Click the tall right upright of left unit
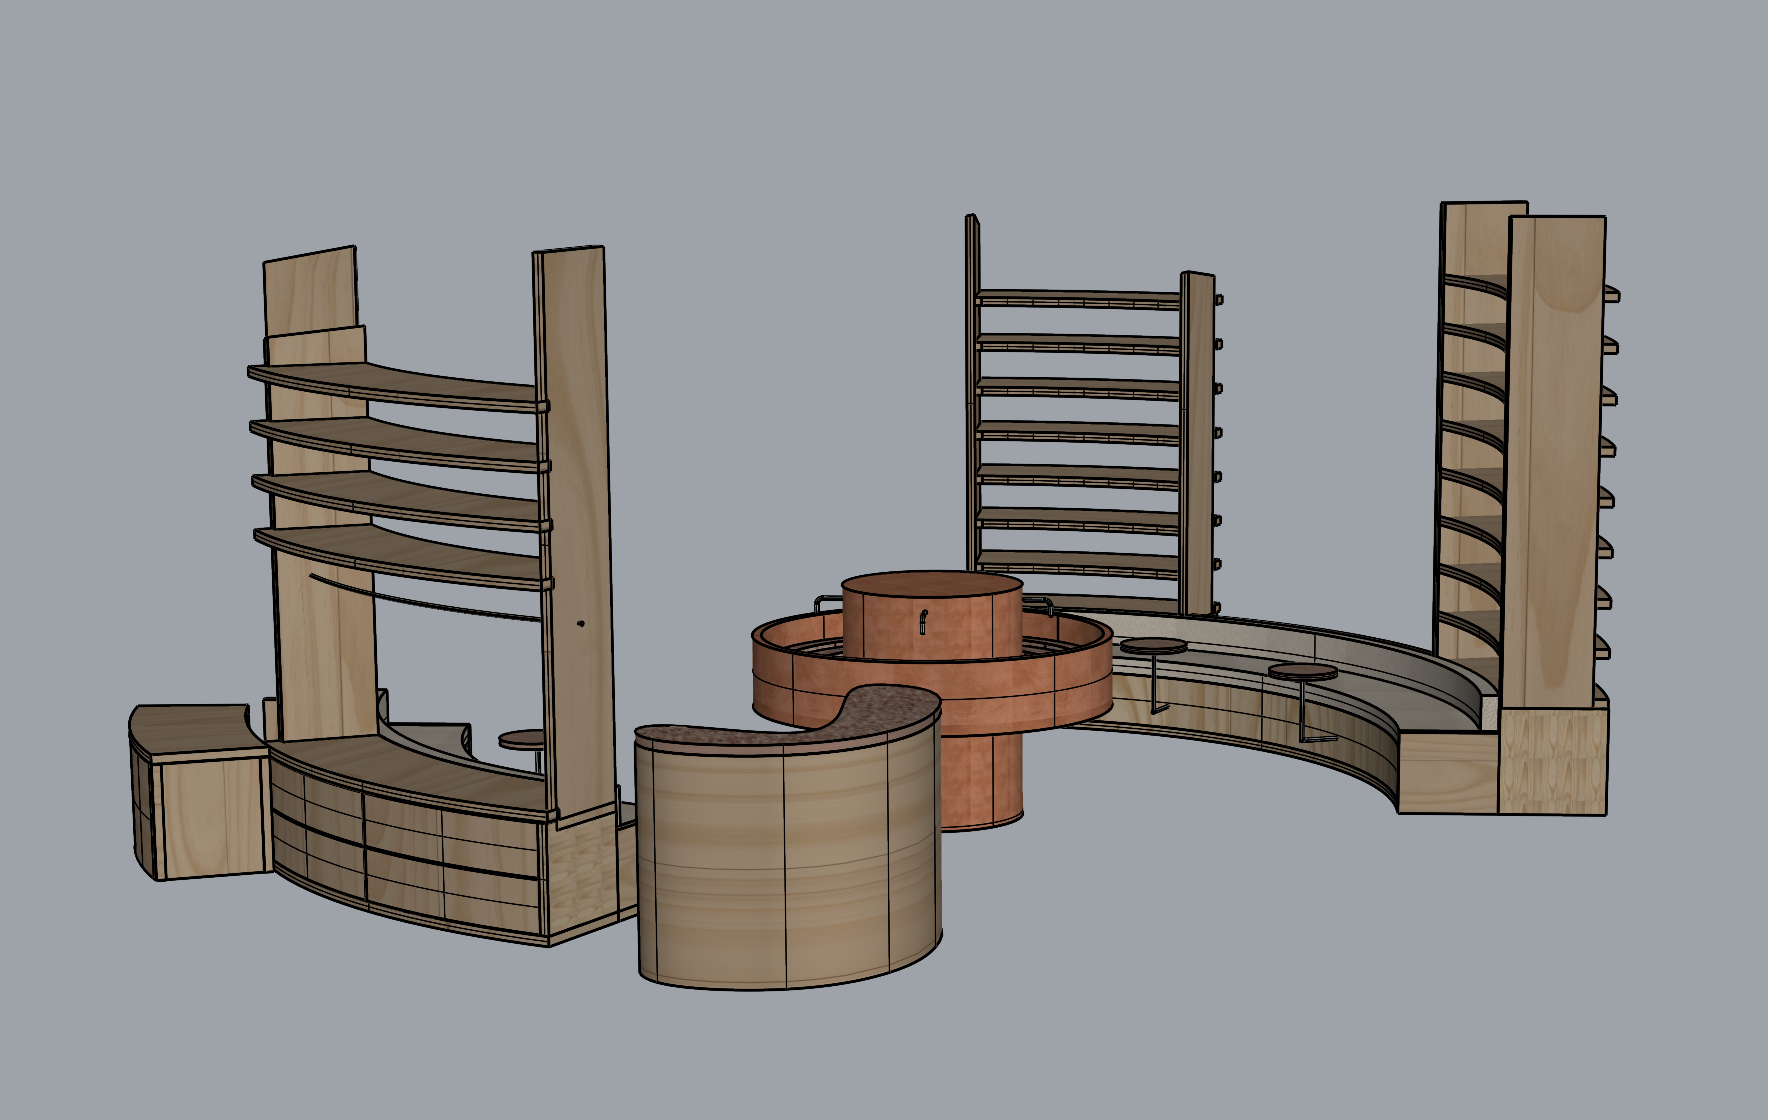Image resolution: width=1768 pixels, height=1120 pixels. click(x=575, y=500)
